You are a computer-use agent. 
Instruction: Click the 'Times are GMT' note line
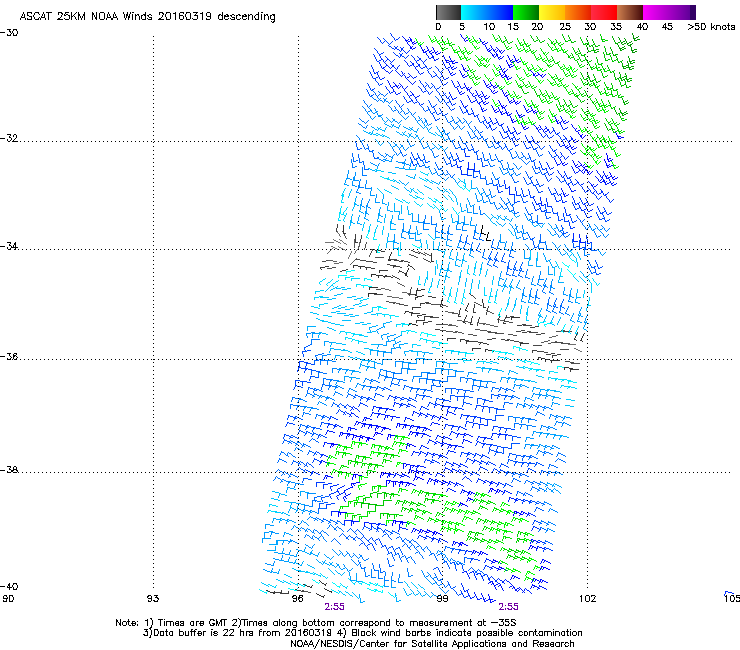pyautogui.click(x=316, y=623)
